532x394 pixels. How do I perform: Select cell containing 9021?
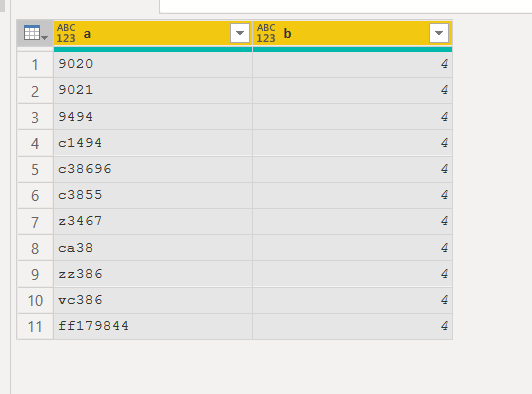click(153, 90)
